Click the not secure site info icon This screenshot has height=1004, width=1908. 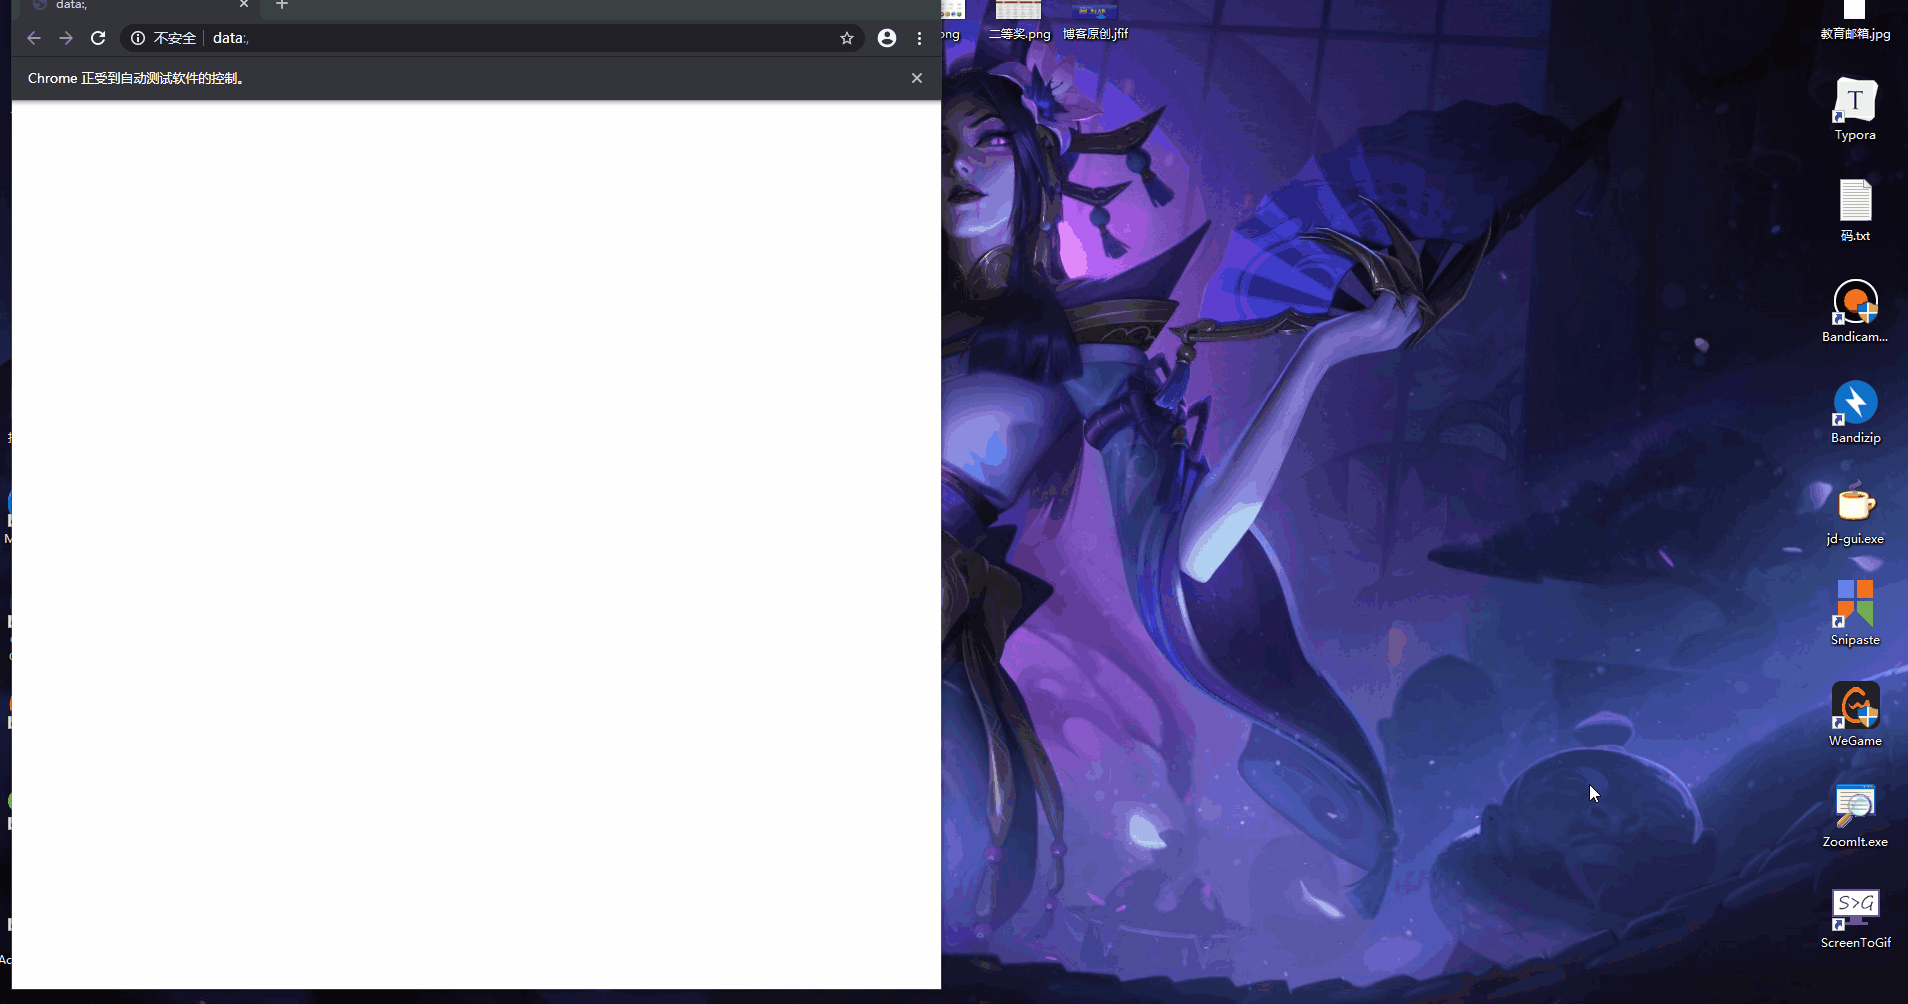138,38
